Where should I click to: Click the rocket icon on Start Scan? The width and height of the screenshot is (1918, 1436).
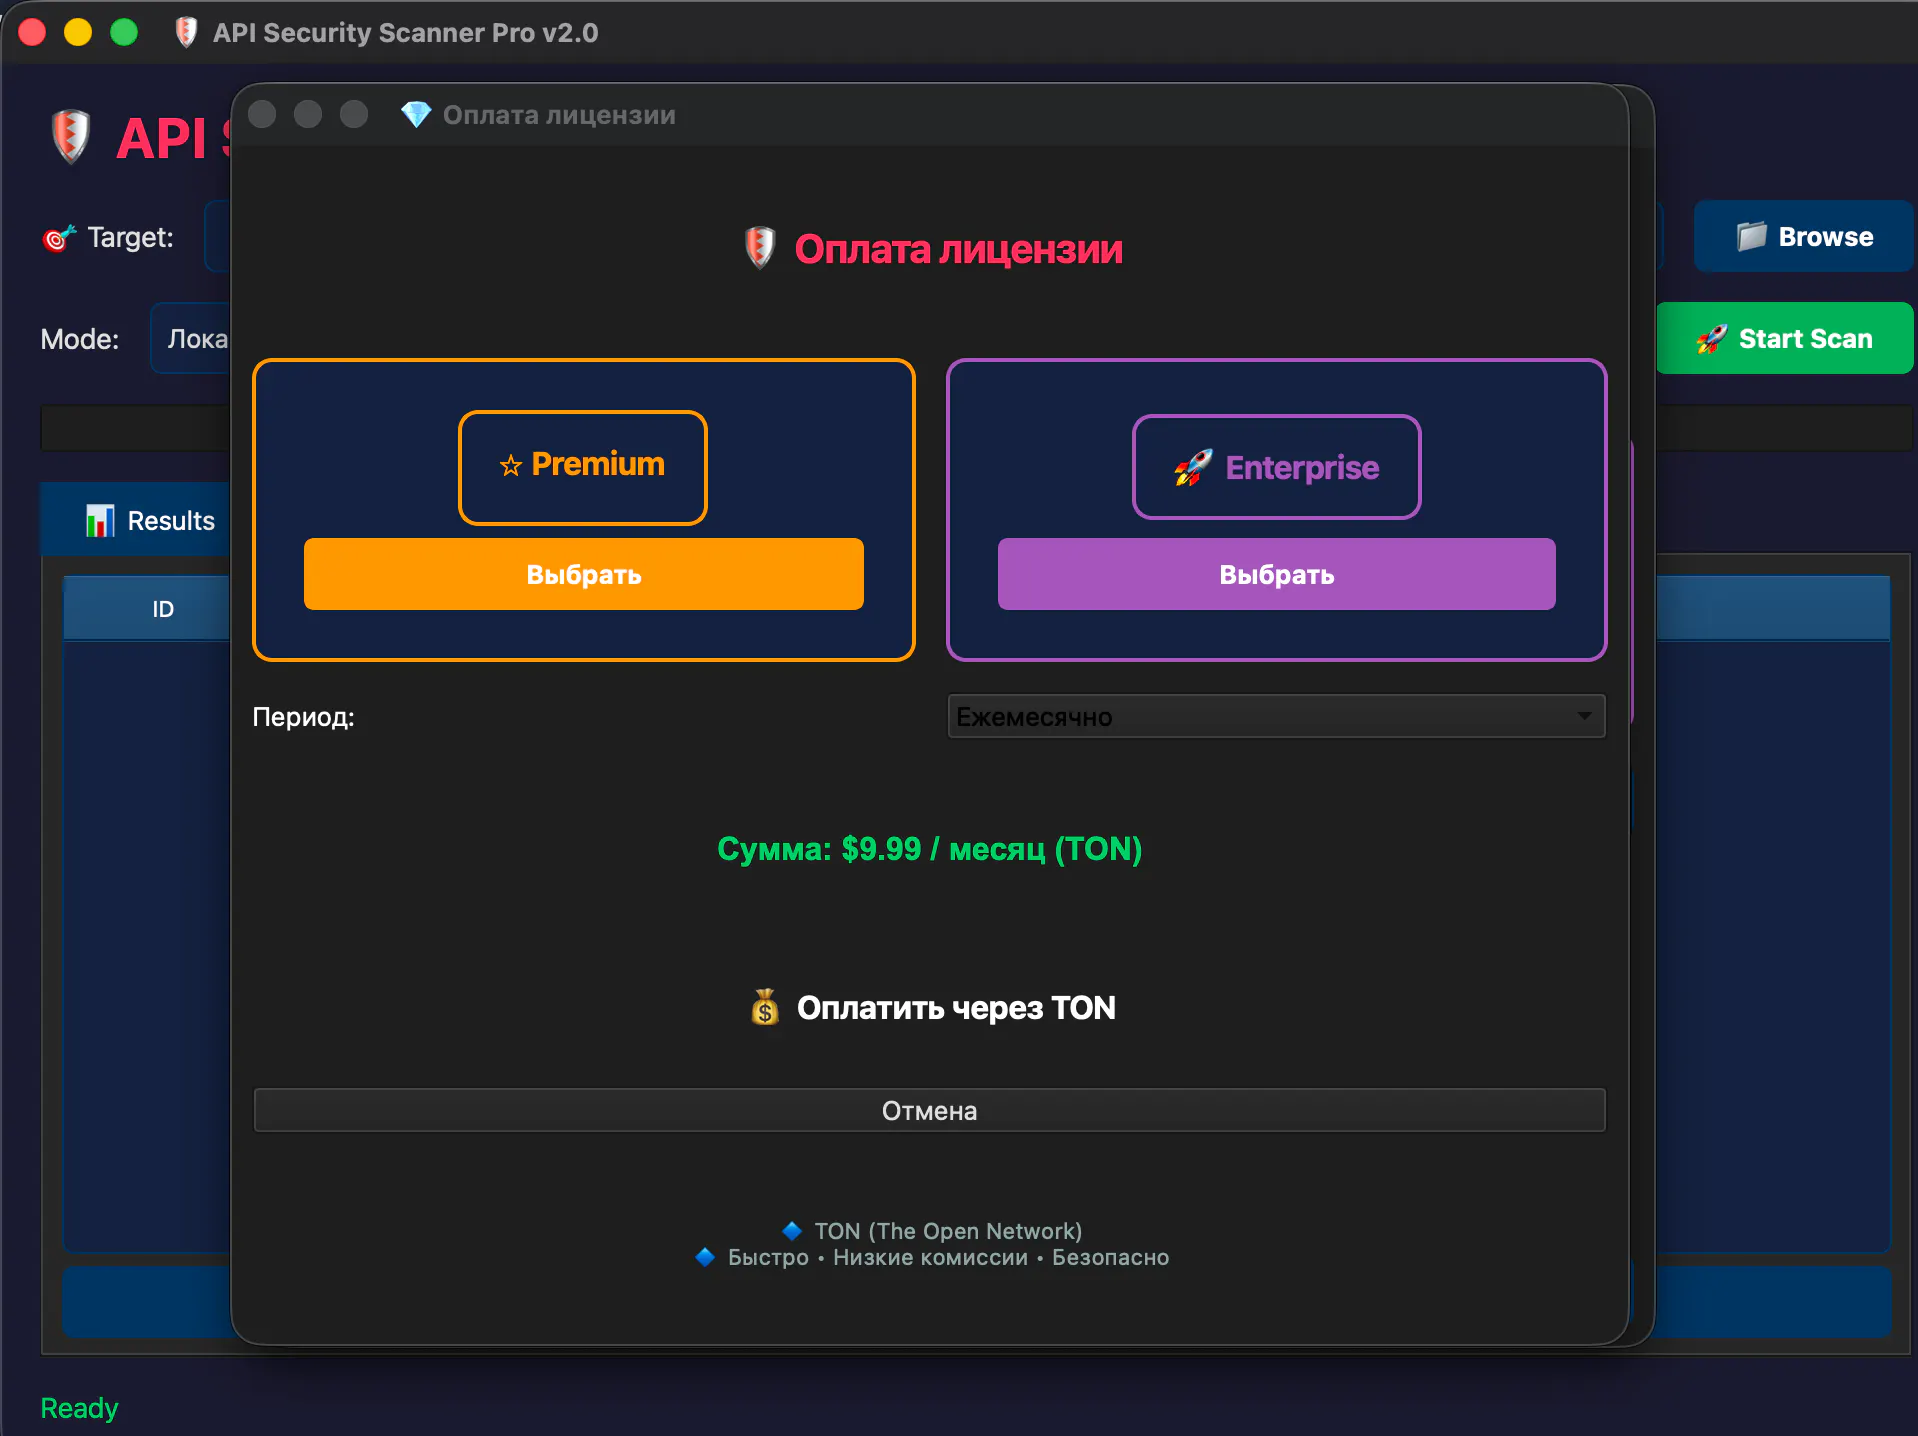tap(1712, 339)
